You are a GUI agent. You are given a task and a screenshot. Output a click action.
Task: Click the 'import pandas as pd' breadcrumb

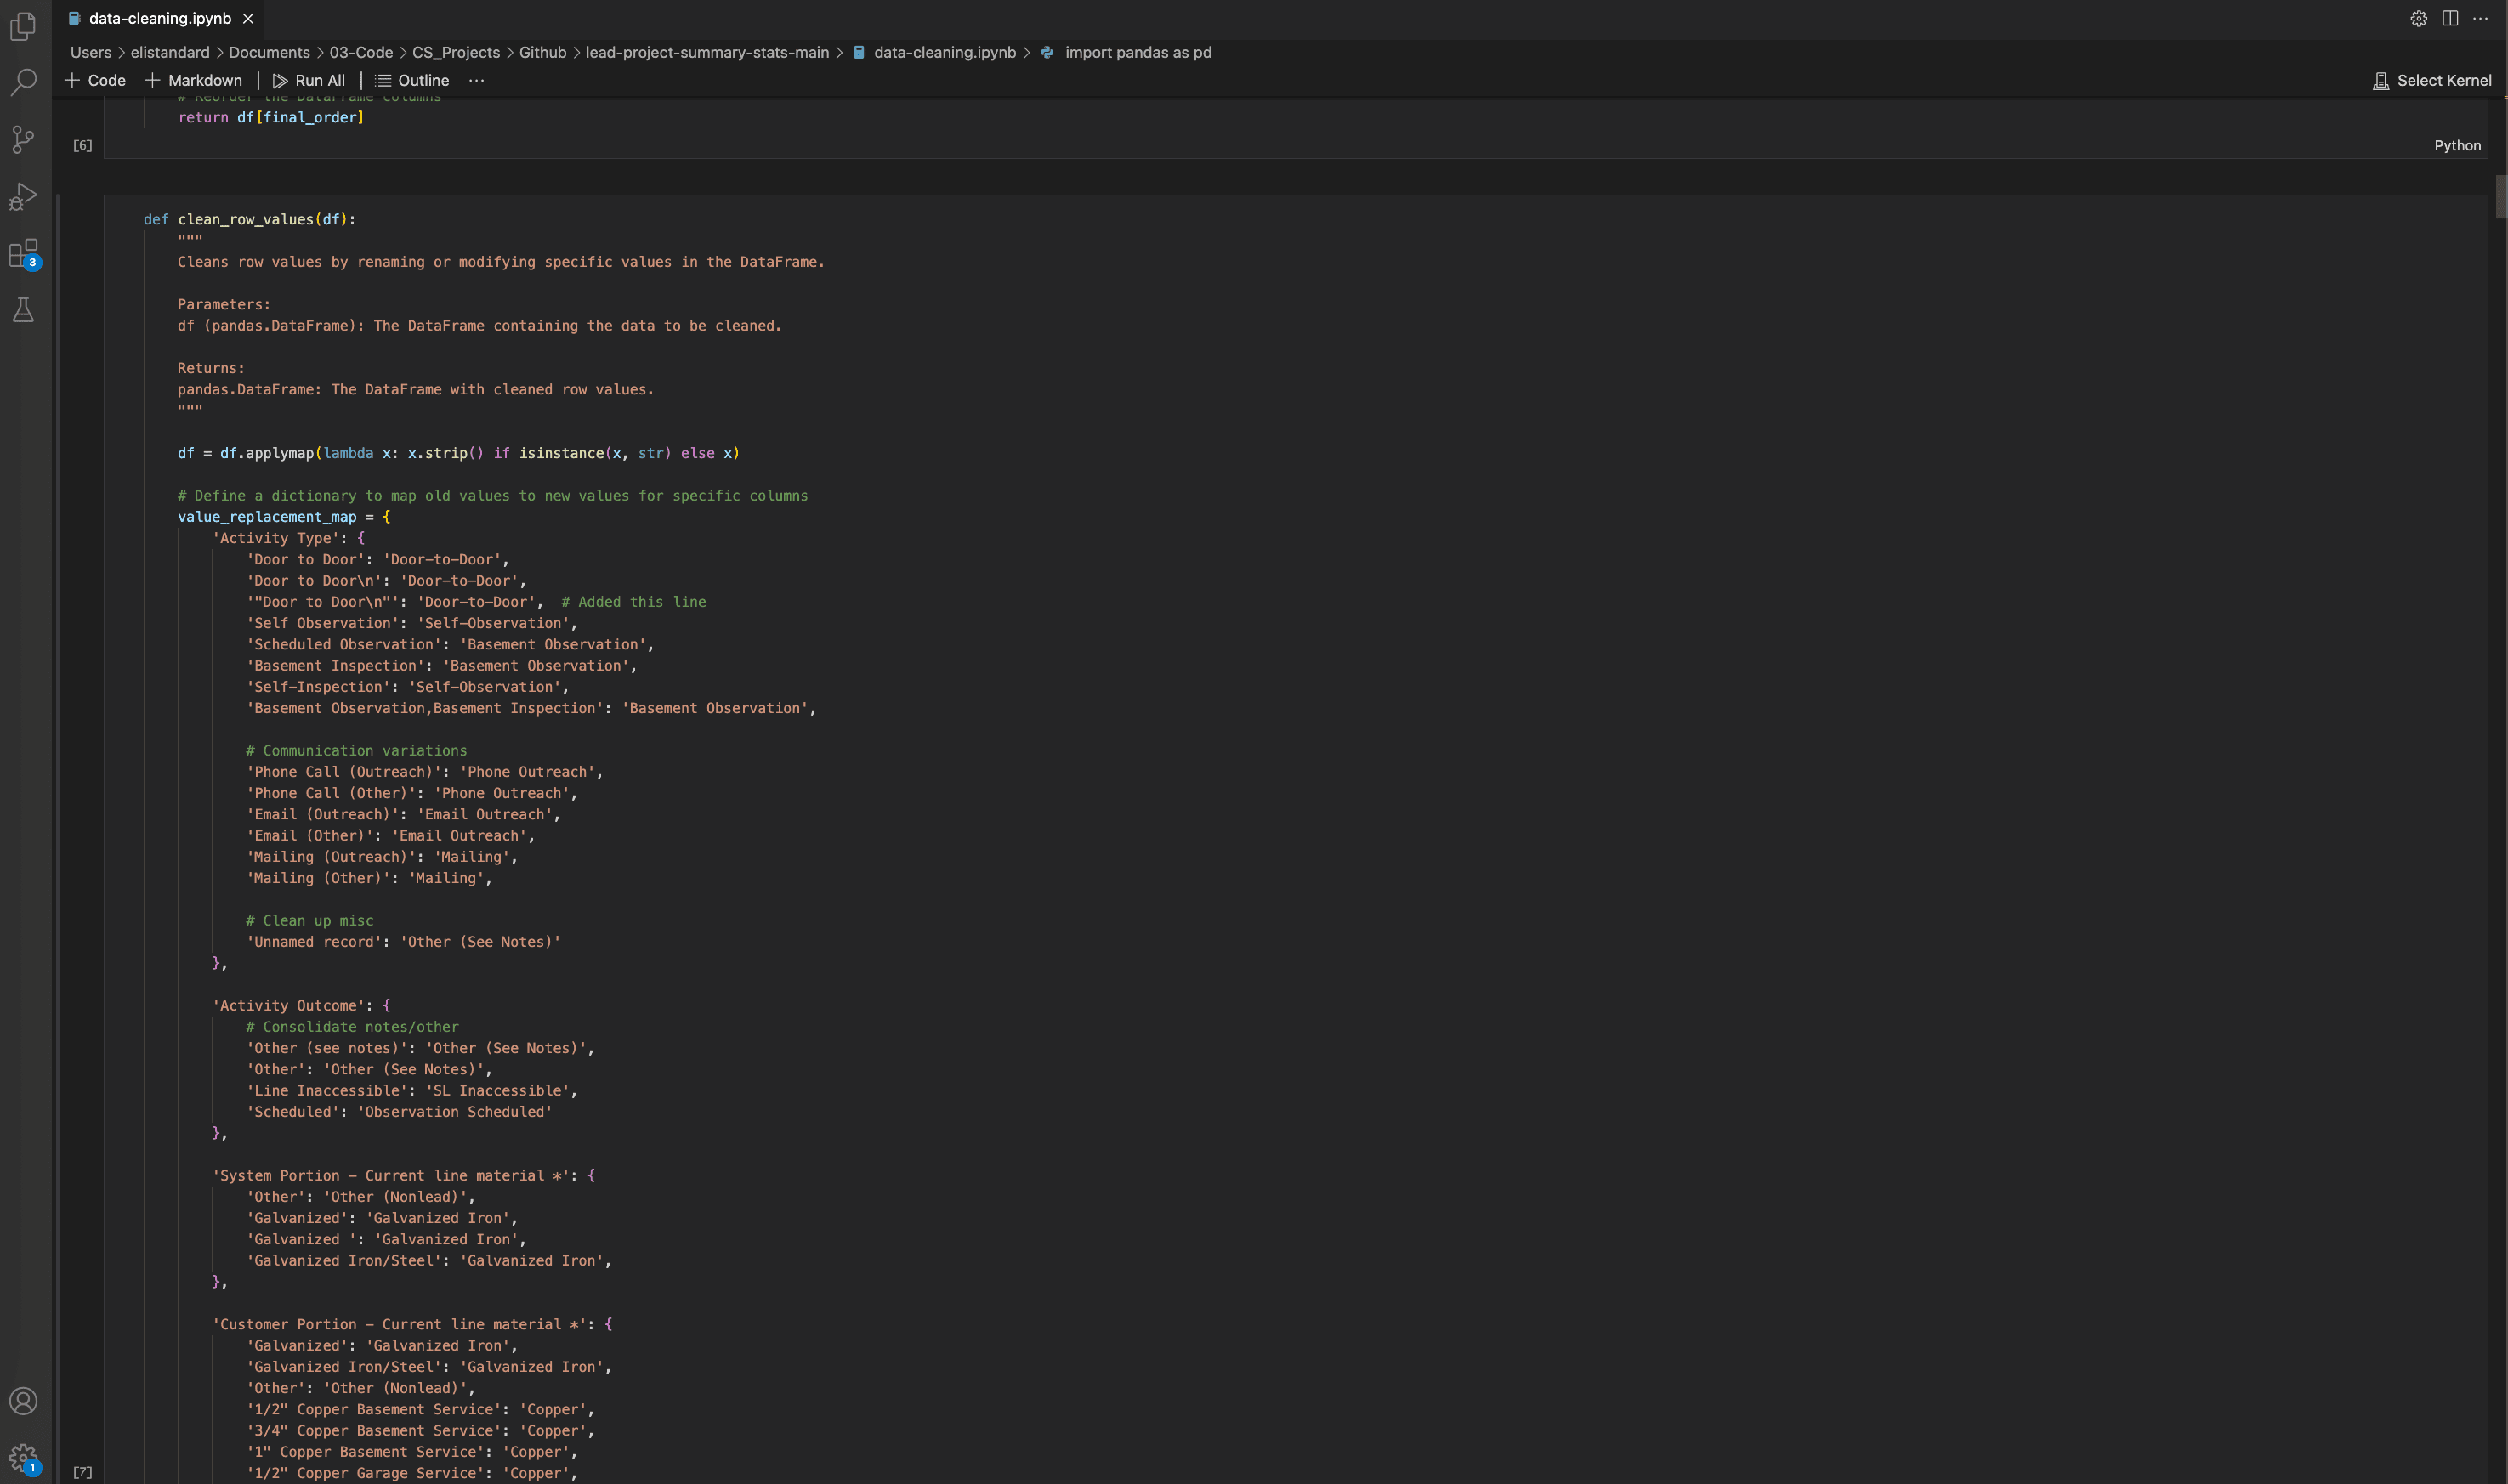coord(1126,52)
